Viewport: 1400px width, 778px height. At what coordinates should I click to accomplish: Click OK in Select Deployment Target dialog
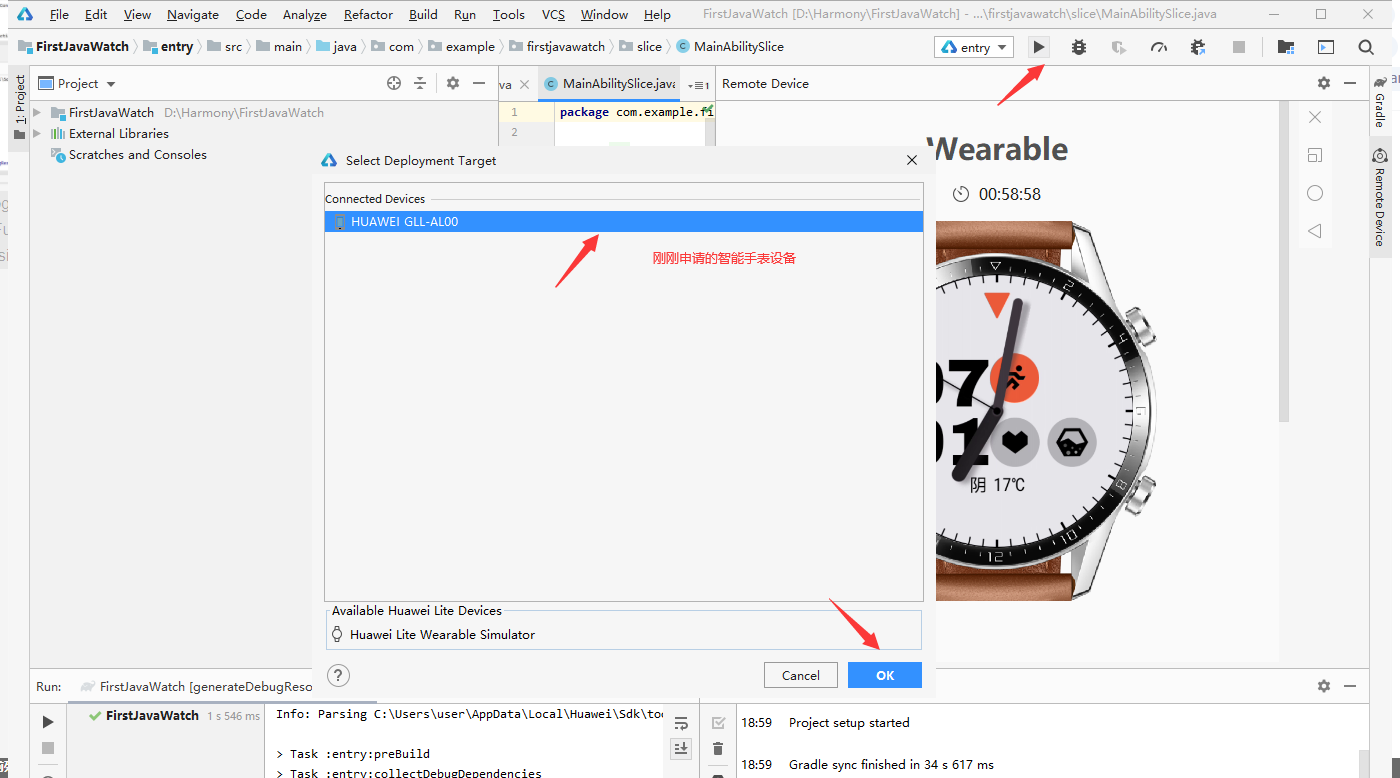tap(885, 675)
